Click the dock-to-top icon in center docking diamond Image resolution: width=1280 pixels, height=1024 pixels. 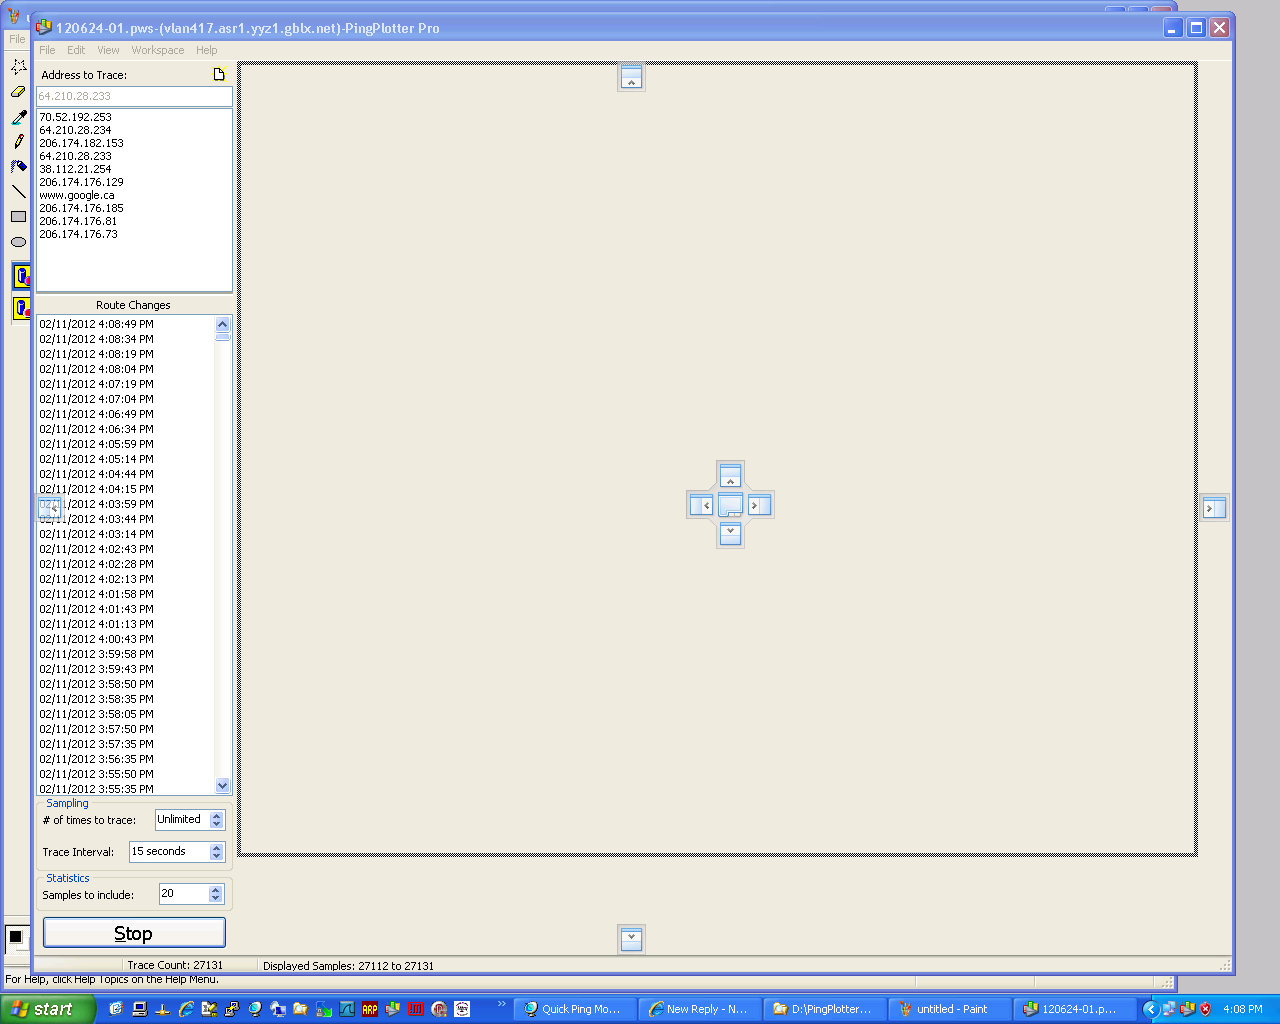click(730, 476)
